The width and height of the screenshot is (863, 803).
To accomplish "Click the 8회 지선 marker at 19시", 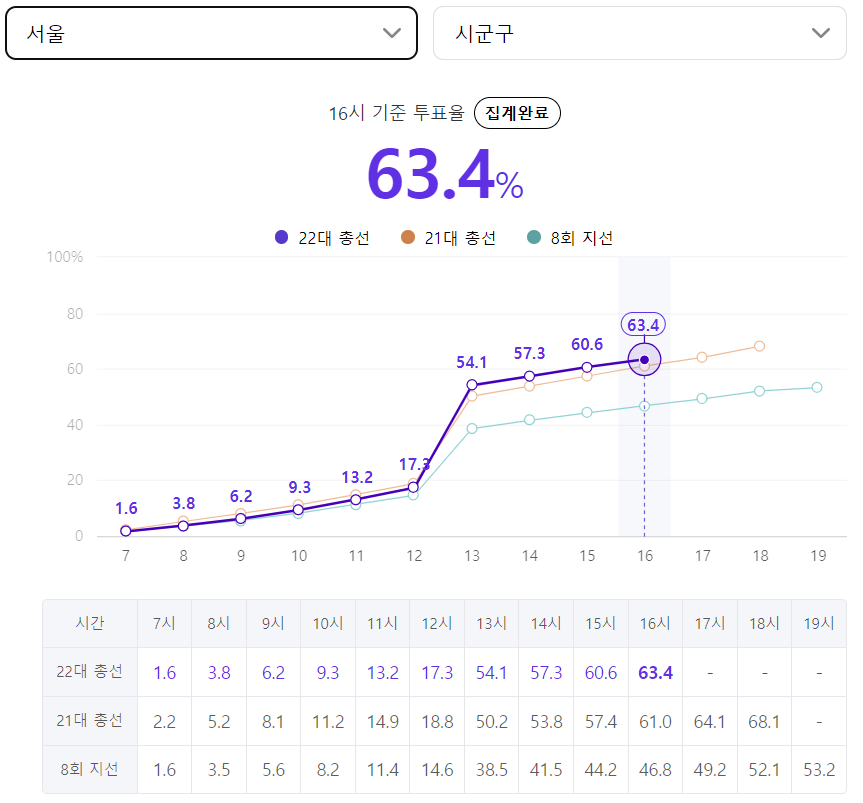I will (x=817, y=387).
